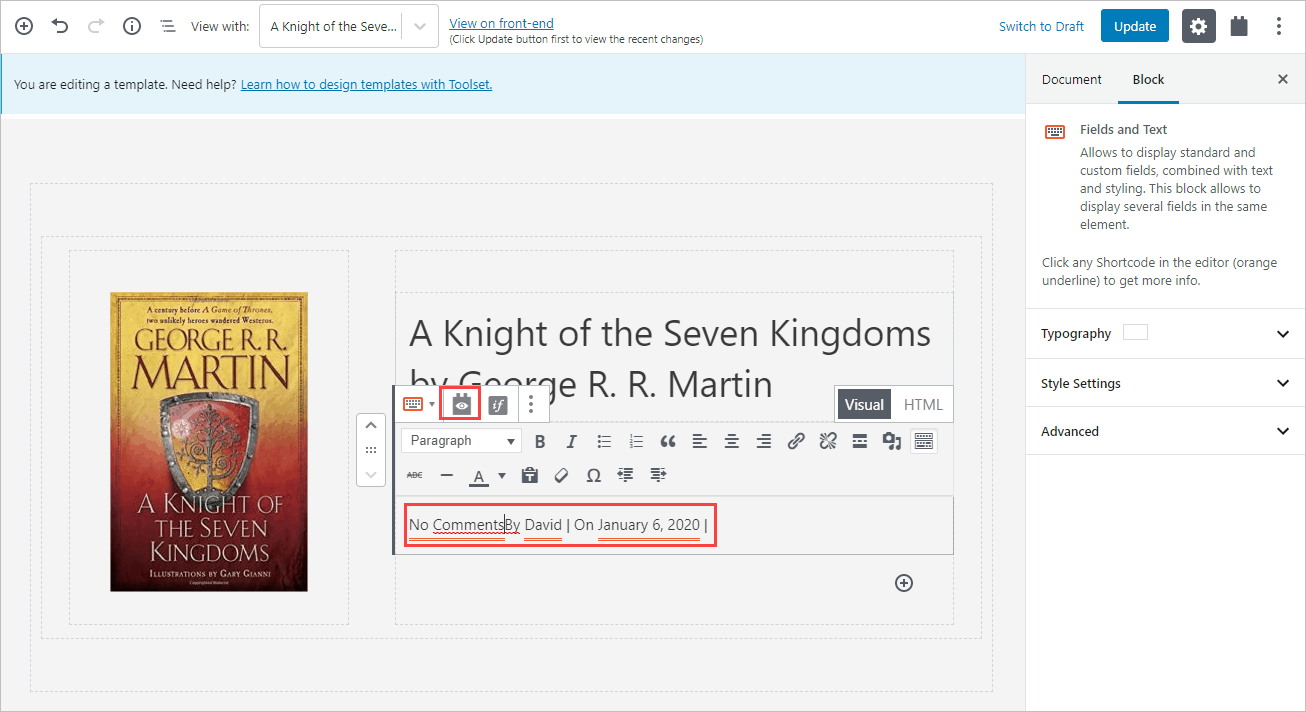
Task: Insert a bulleted list
Action: click(x=604, y=441)
